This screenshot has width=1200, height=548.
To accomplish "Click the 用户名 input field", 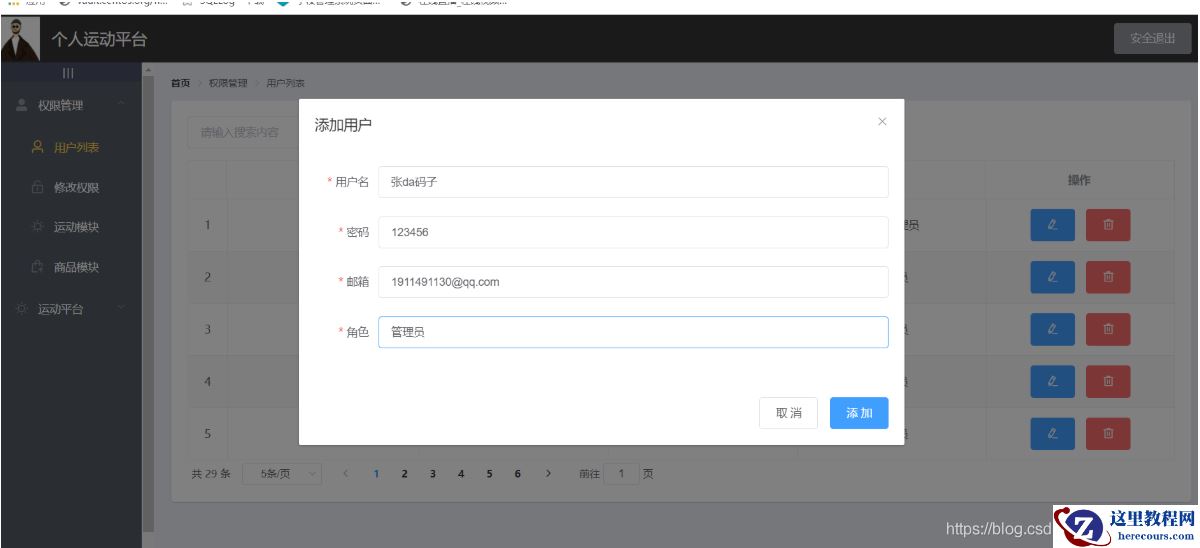I will point(633,182).
